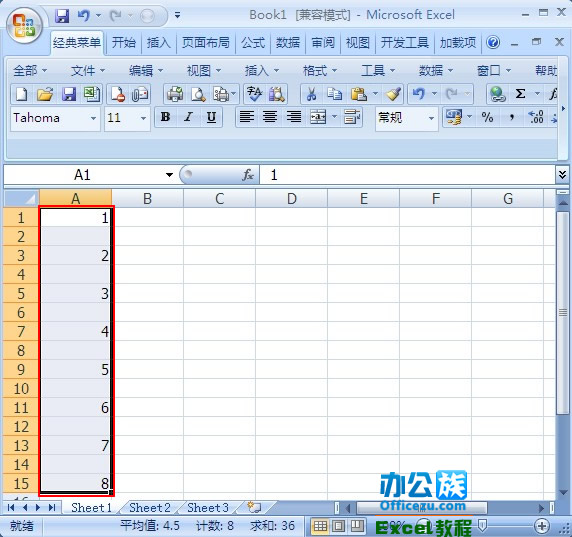Toggle align text right
572x537 pixels.
293,117
